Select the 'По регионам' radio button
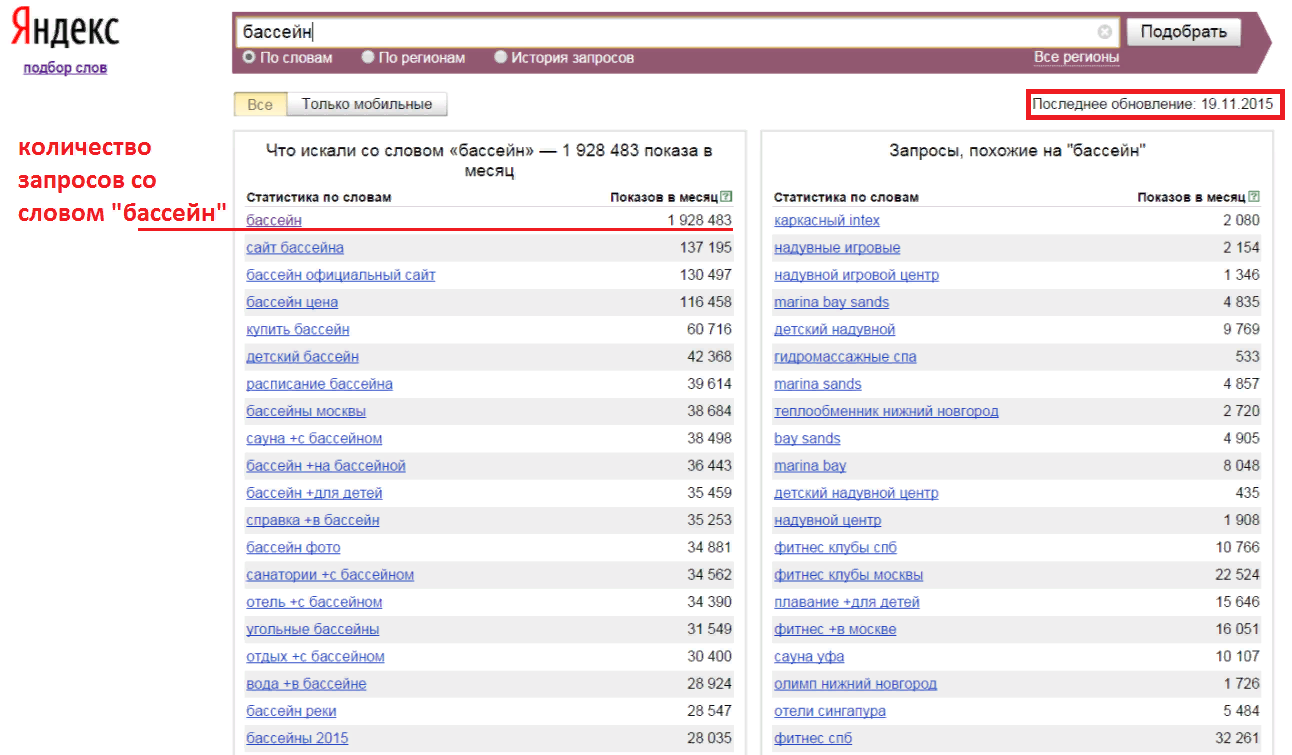1292x755 pixels. 368,58
